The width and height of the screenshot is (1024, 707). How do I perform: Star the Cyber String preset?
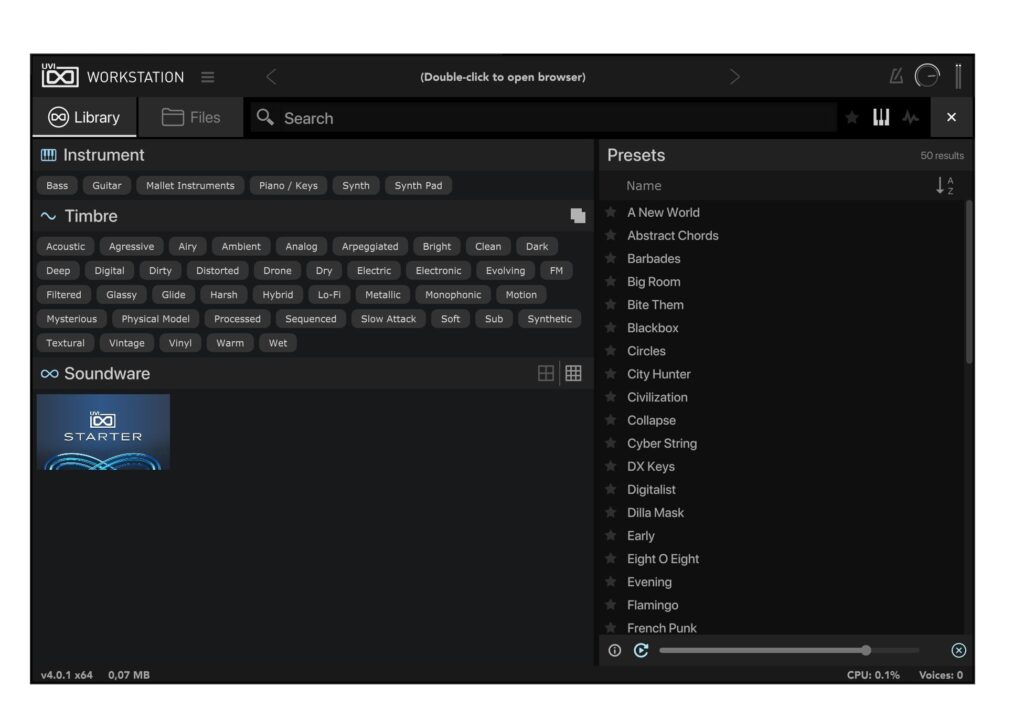coord(611,443)
